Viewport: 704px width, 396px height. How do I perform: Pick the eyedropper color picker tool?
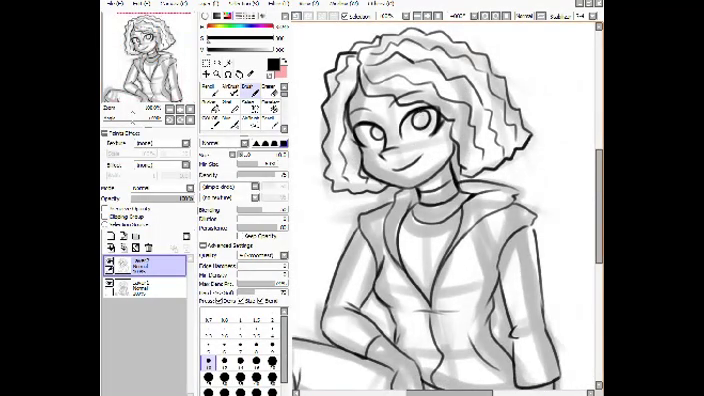pos(250,74)
